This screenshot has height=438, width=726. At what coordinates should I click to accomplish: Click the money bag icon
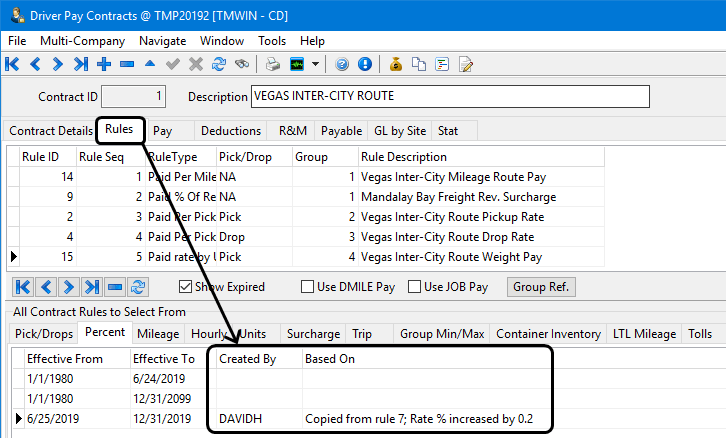point(396,64)
